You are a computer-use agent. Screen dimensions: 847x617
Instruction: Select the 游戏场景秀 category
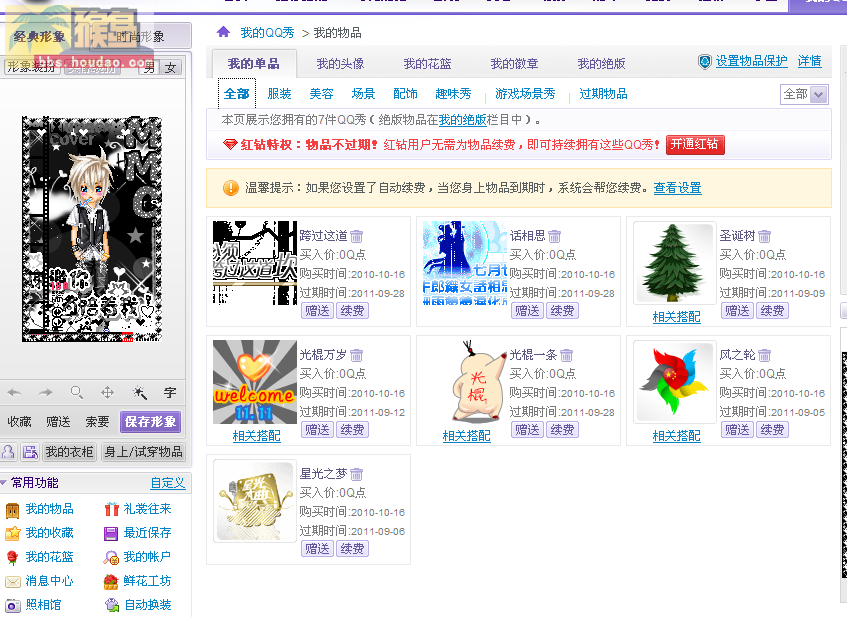(x=525, y=93)
